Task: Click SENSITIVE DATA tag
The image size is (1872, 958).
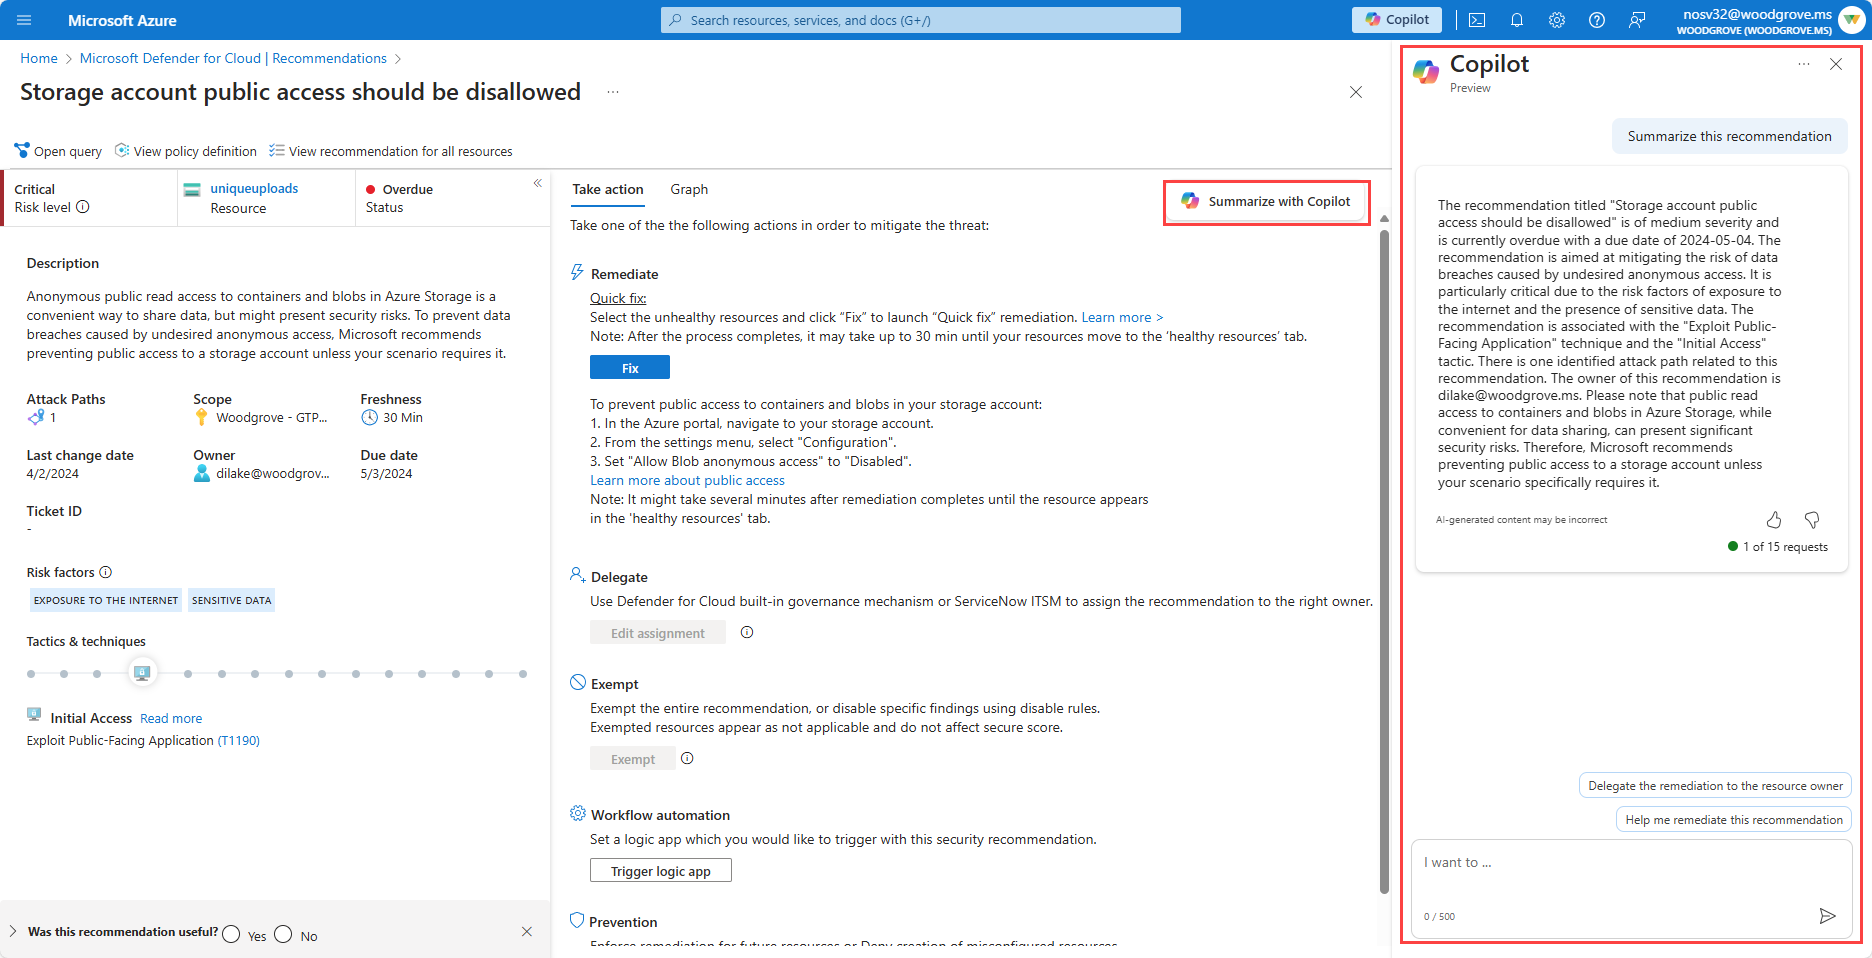Action: [232, 600]
